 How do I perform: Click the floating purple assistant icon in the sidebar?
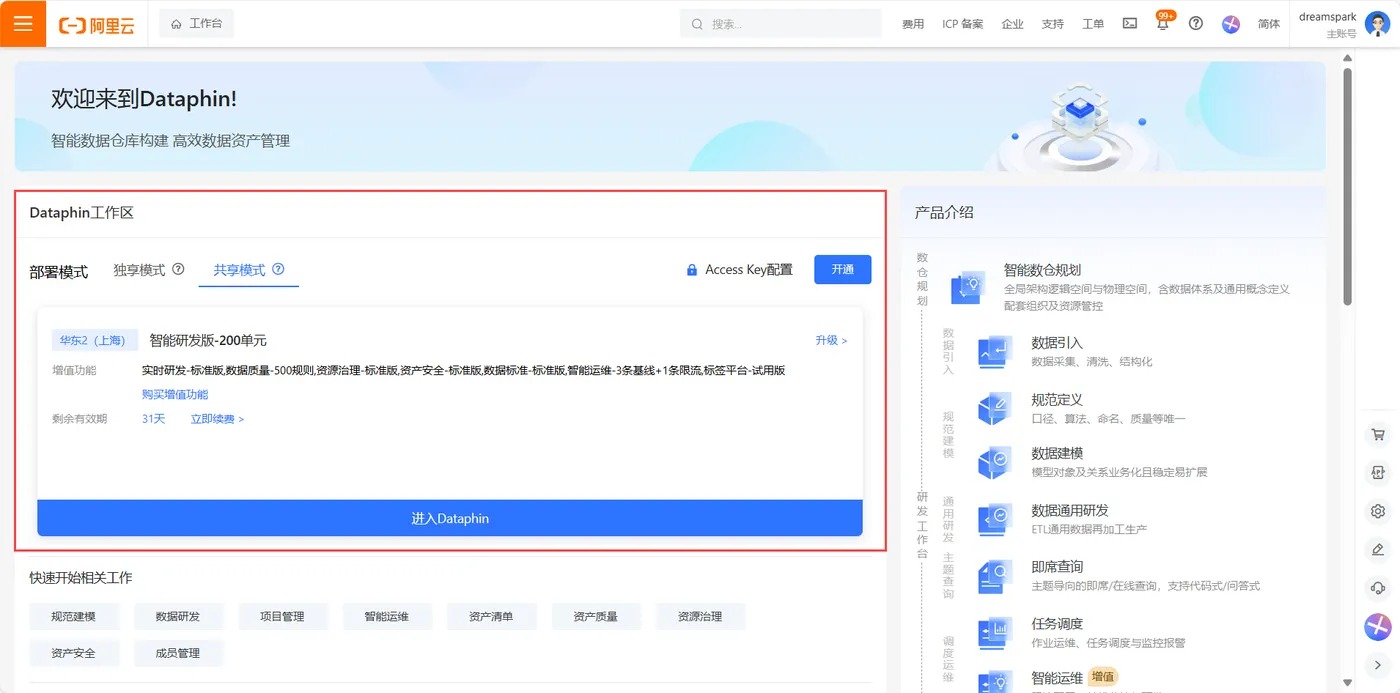1378,627
